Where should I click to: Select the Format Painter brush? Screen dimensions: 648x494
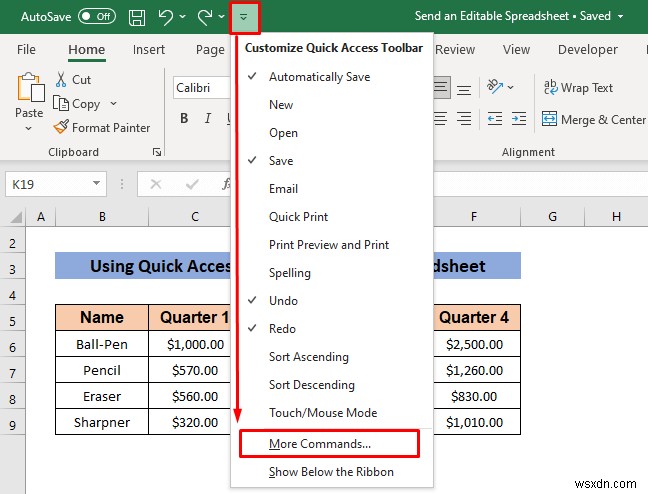click(x=61, y=127)
